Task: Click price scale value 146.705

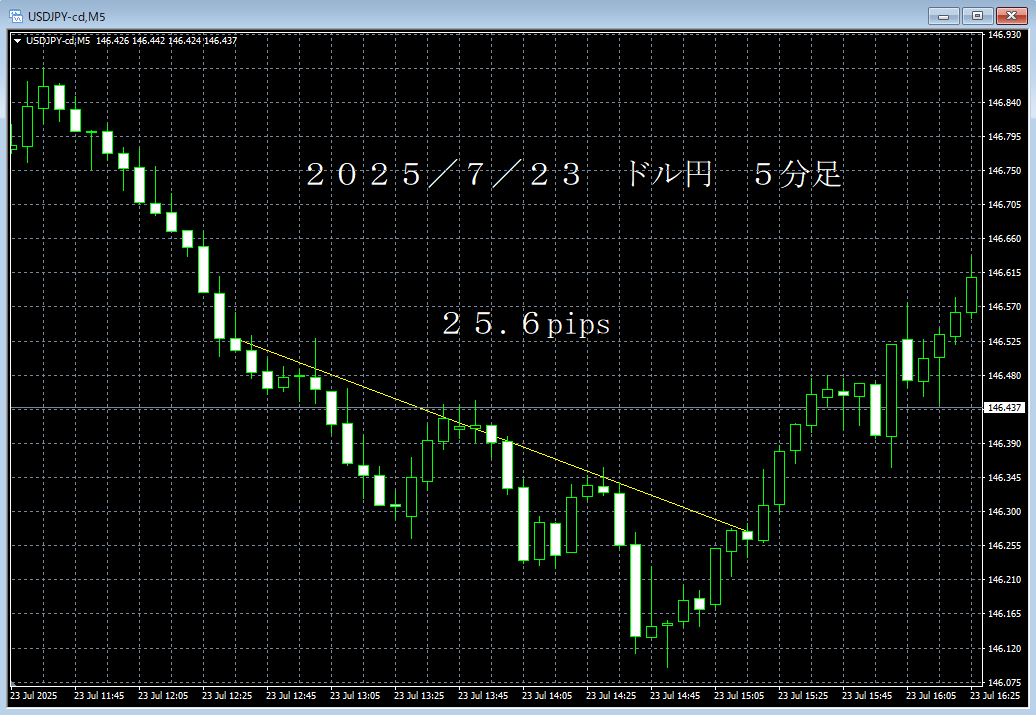Action: click(1004, 205)
